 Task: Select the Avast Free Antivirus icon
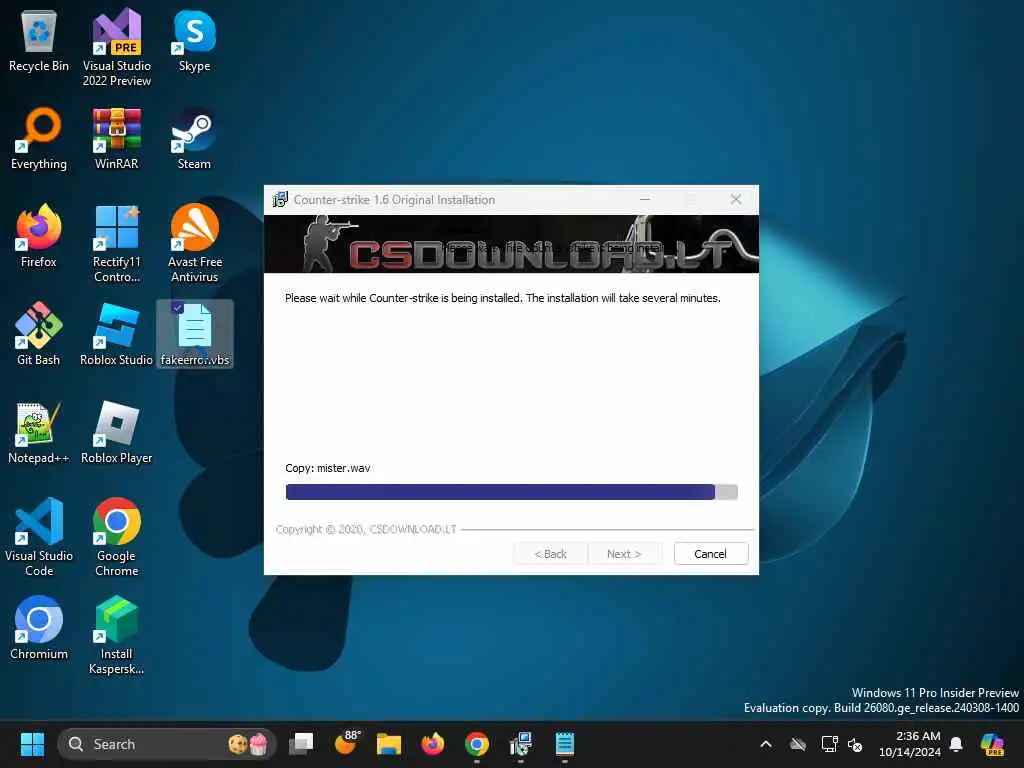pyautogui.click(x=195, y=243)
